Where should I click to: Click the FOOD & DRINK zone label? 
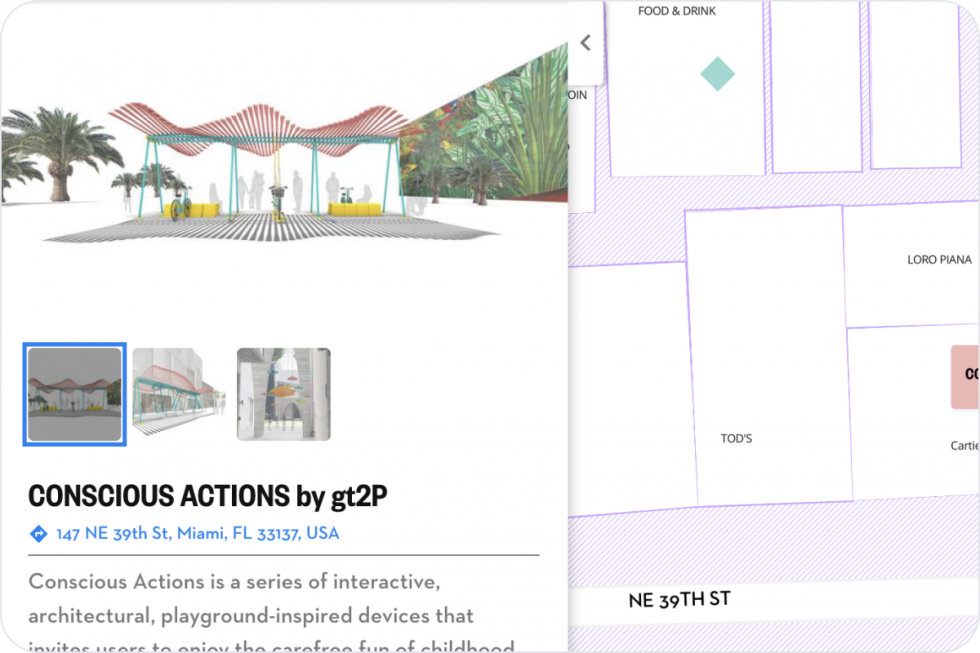click(x=676, y=11)
